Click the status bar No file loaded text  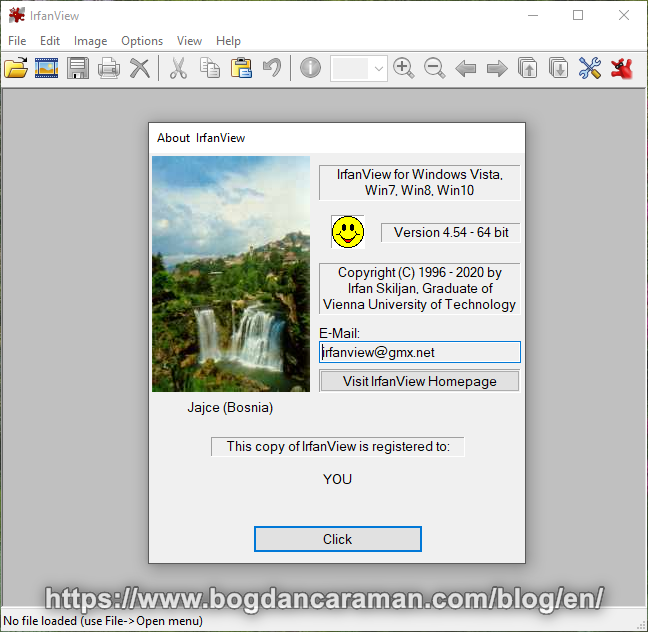coord(103,621)
